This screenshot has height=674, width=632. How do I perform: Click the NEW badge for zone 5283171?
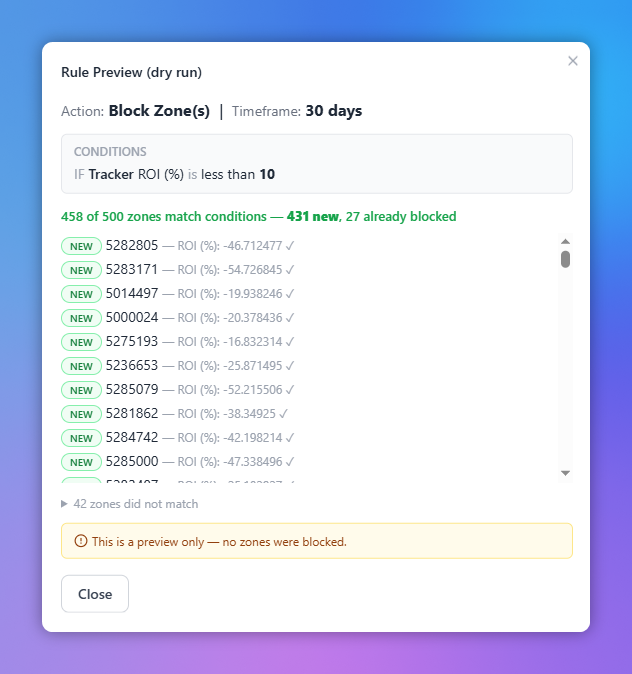[x=81, y=270]
